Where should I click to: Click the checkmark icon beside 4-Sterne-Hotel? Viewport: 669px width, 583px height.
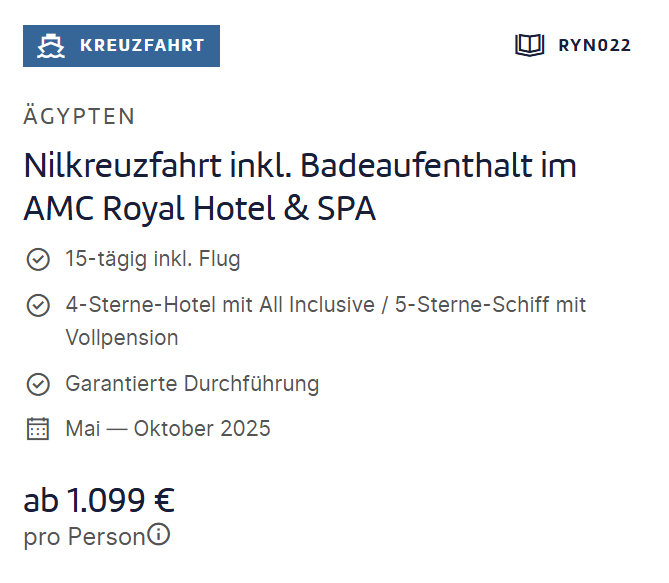click(x=38, y=305)
